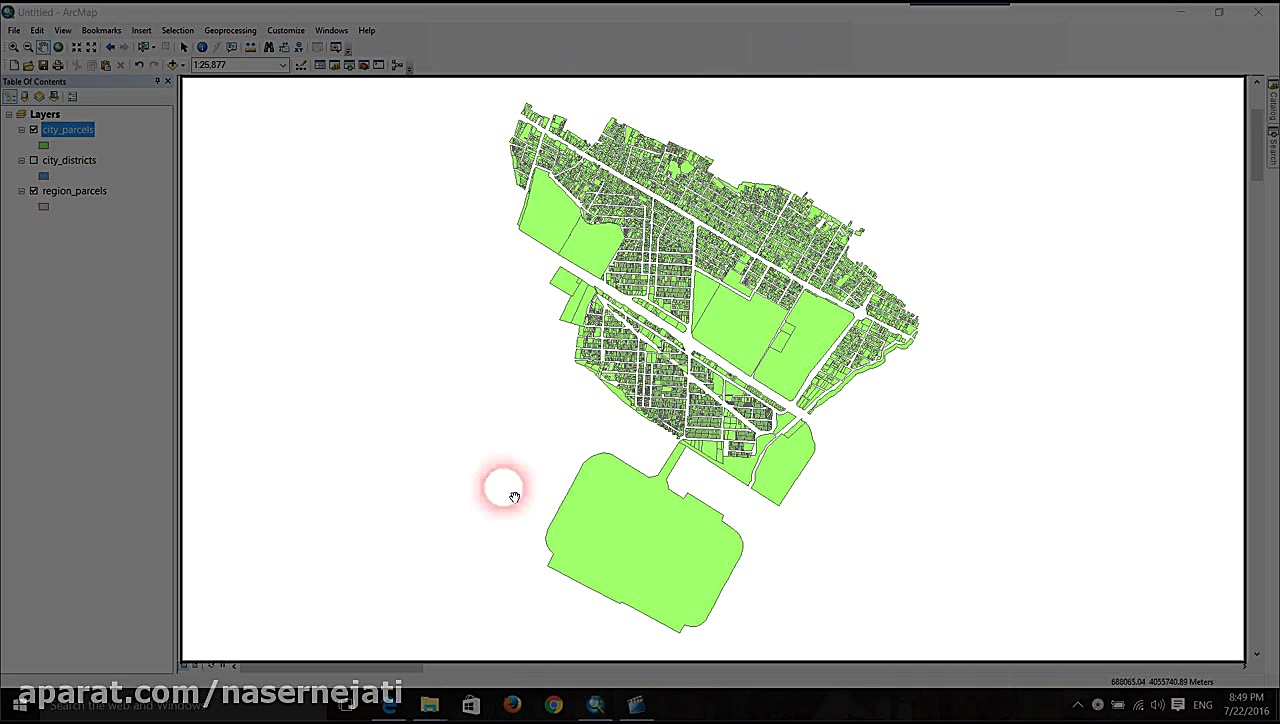Select the Zoom In tool
The width and height of the screenshot is (1280, 724).
[x=13, y=47]
